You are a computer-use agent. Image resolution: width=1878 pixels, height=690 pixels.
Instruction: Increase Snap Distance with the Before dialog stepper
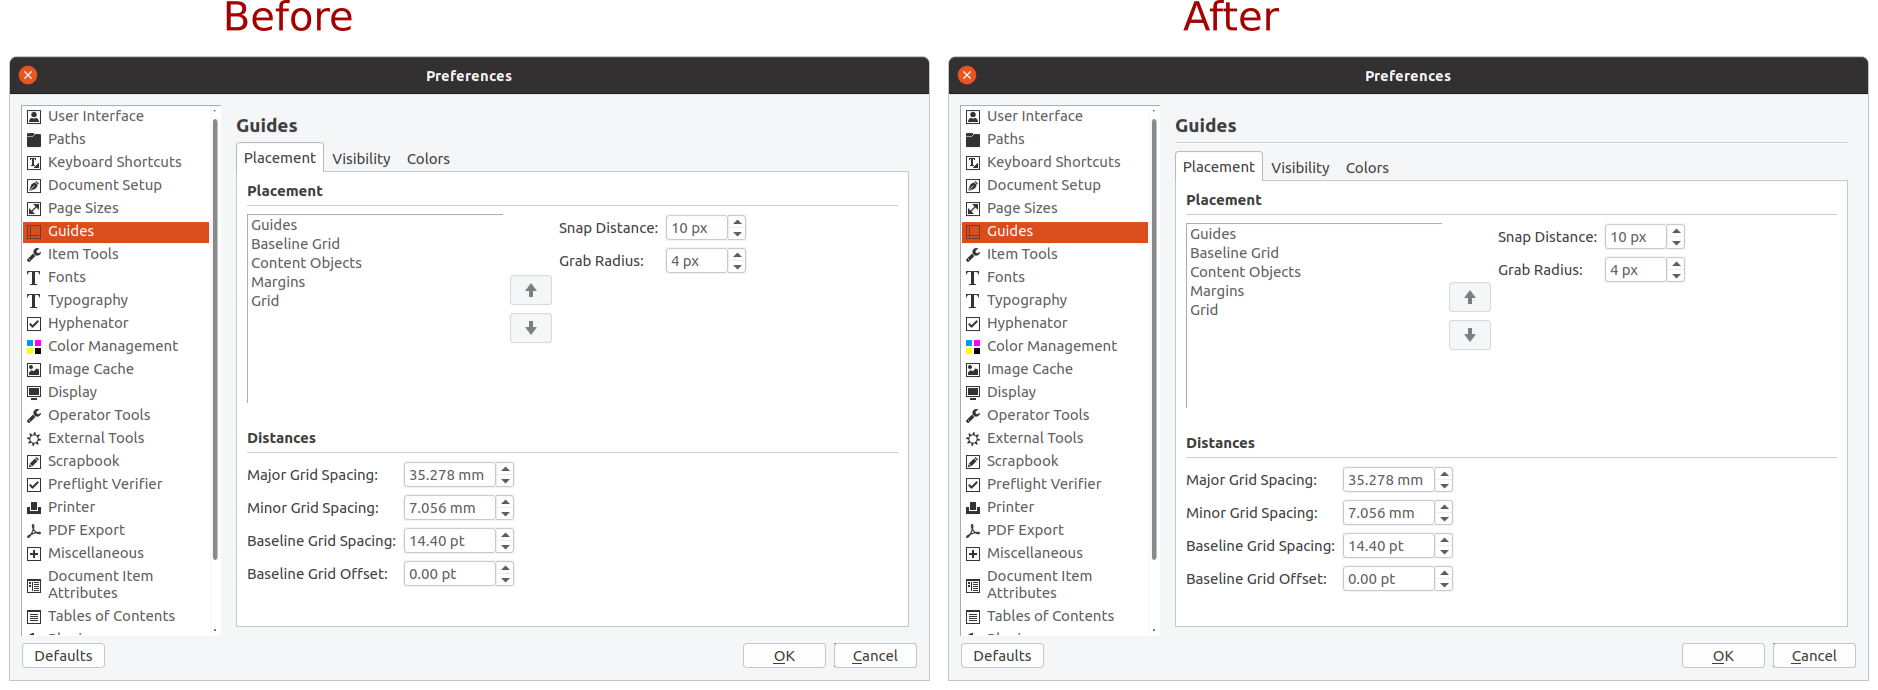tap(737, 222)
